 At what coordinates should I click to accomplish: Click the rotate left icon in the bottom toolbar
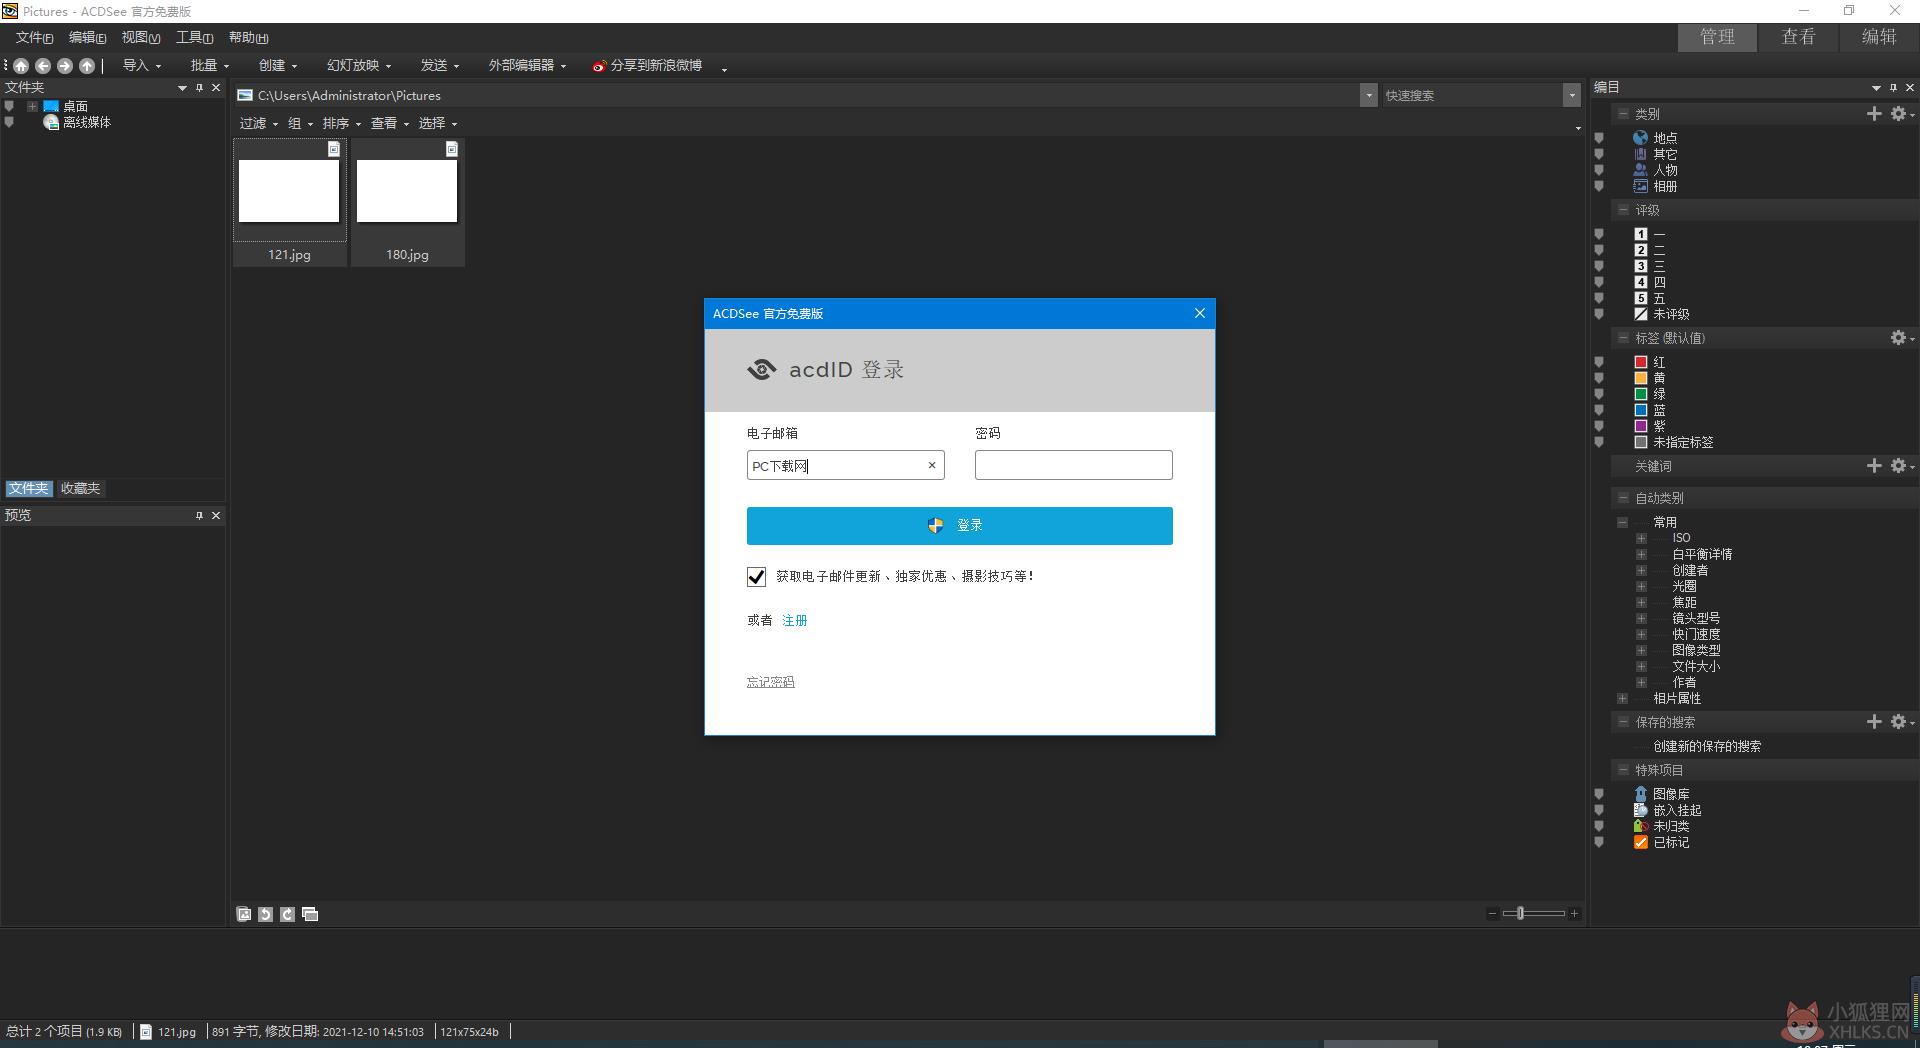point(265,914)
